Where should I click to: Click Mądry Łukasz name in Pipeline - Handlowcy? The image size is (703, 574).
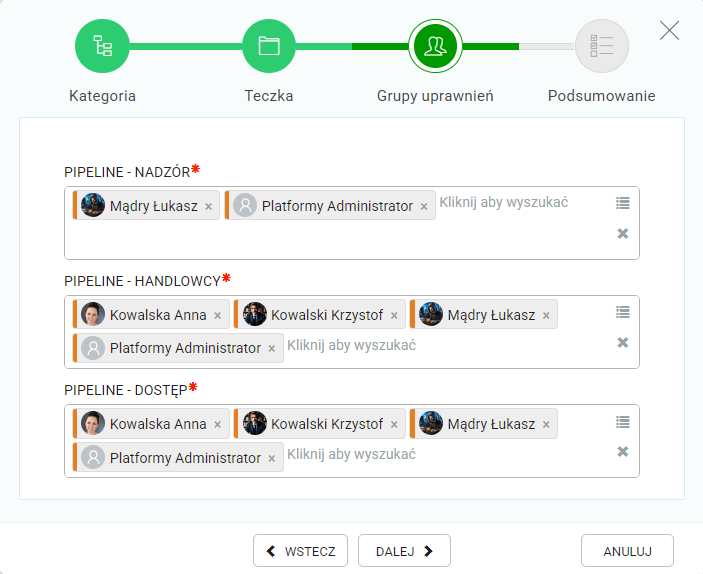coord(491,315)
